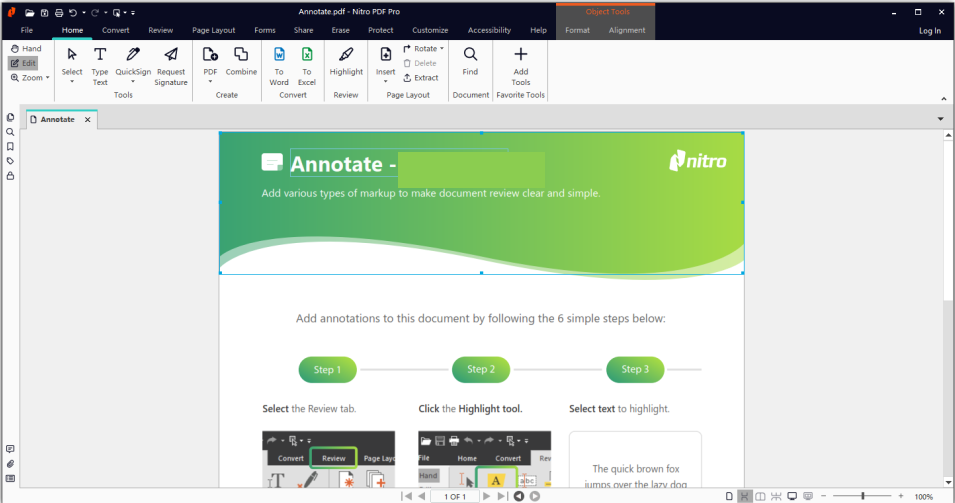Click the Insert page icon

tap(386, 54)
